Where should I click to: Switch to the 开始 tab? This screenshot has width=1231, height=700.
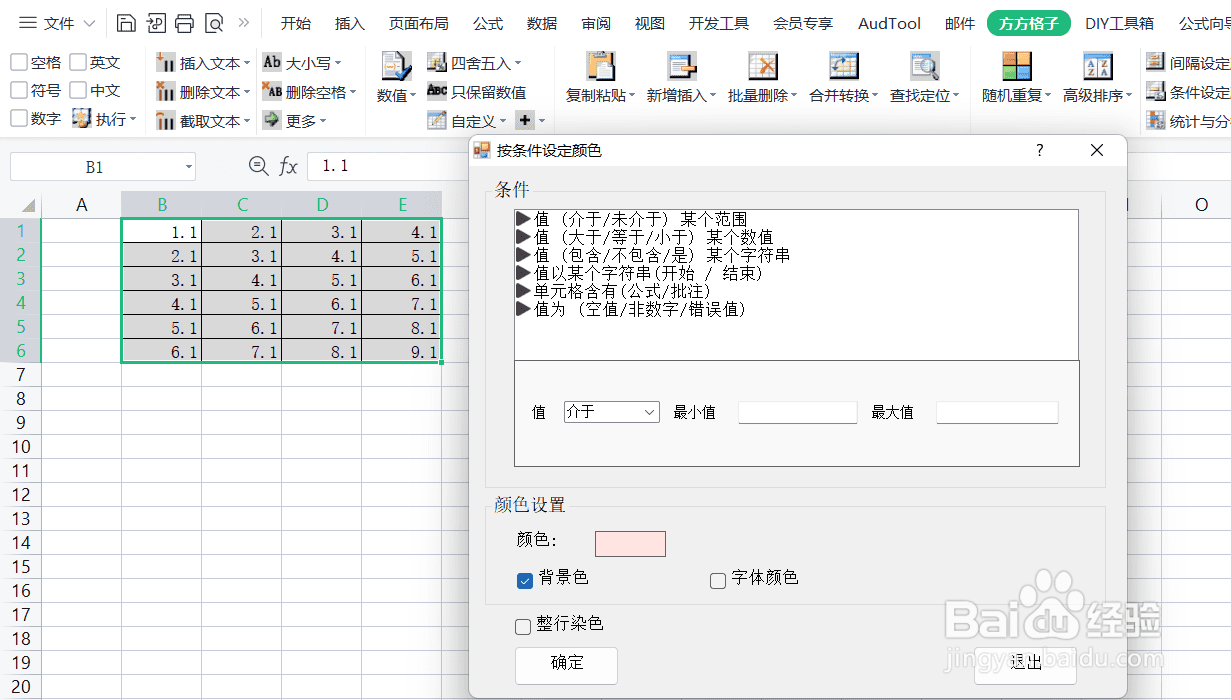pyautogui.click(x=296, y=23)
